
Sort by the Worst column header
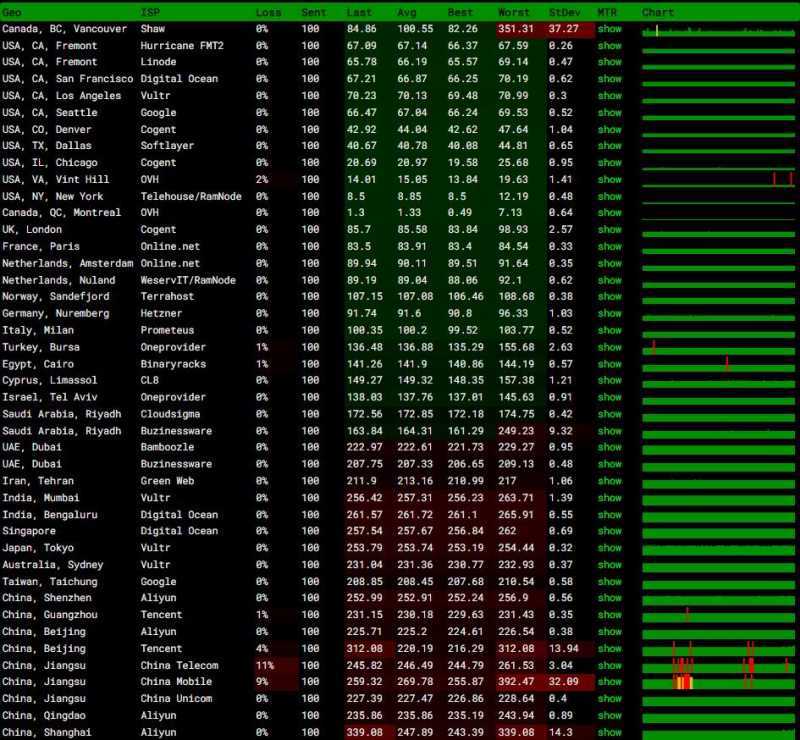click(x=514, y=13)
